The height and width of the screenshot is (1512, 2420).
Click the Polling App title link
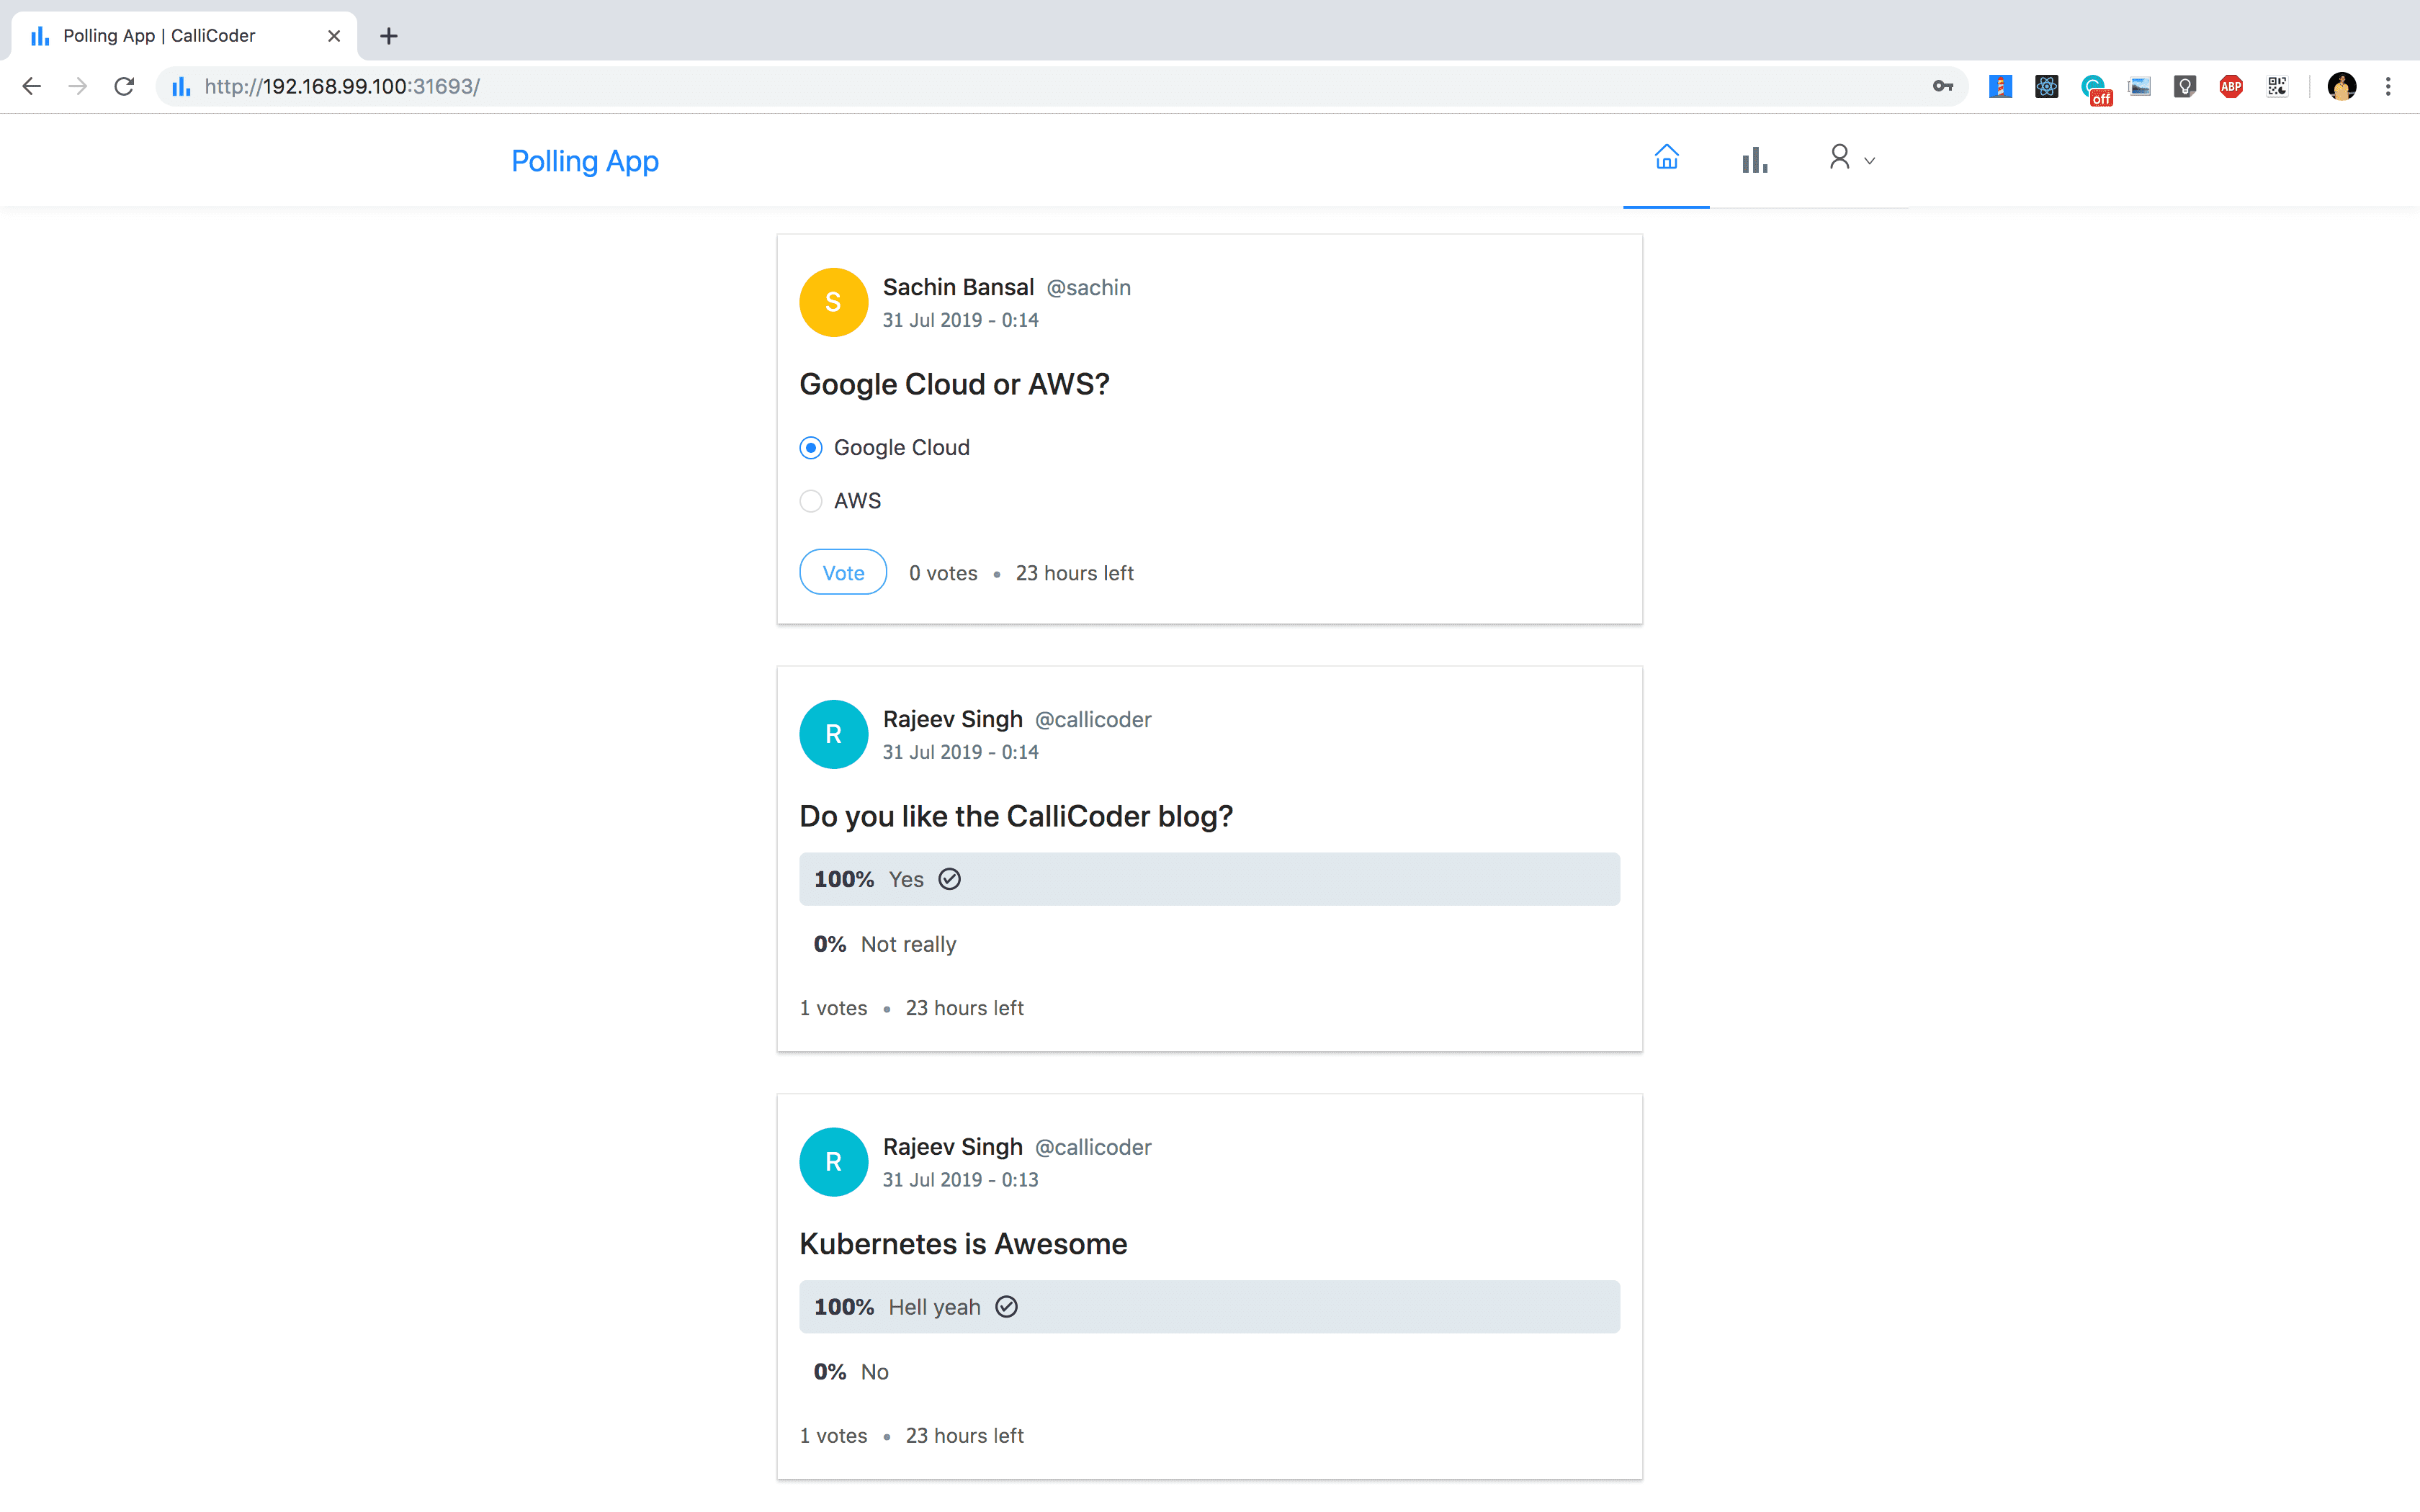click(585, 161)
